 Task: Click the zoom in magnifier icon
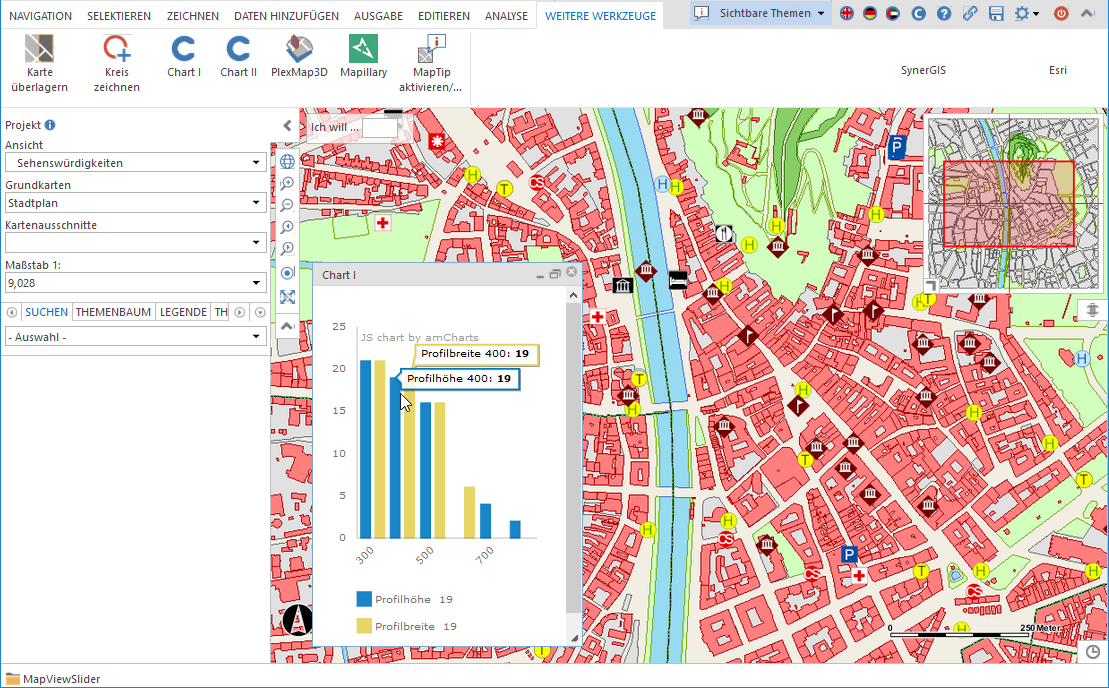coord(287,184)
